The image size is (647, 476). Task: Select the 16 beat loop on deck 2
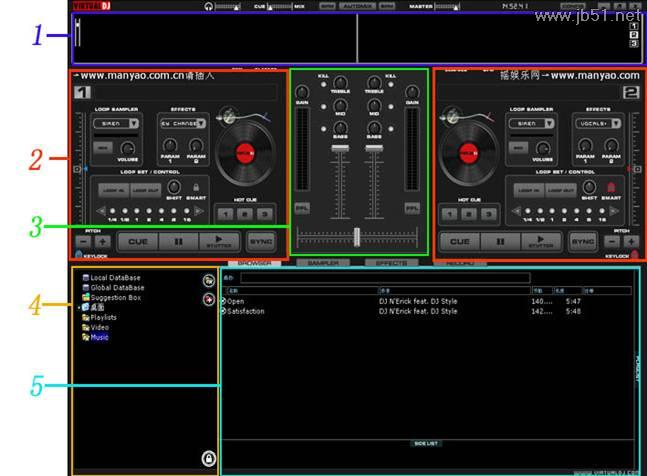pyautogui.click(x=602, y=211)
